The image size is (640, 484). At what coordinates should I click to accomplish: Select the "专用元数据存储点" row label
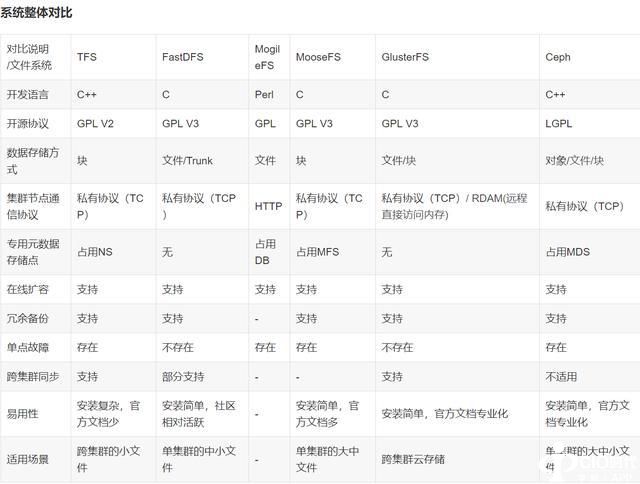(x=33, y=252)
